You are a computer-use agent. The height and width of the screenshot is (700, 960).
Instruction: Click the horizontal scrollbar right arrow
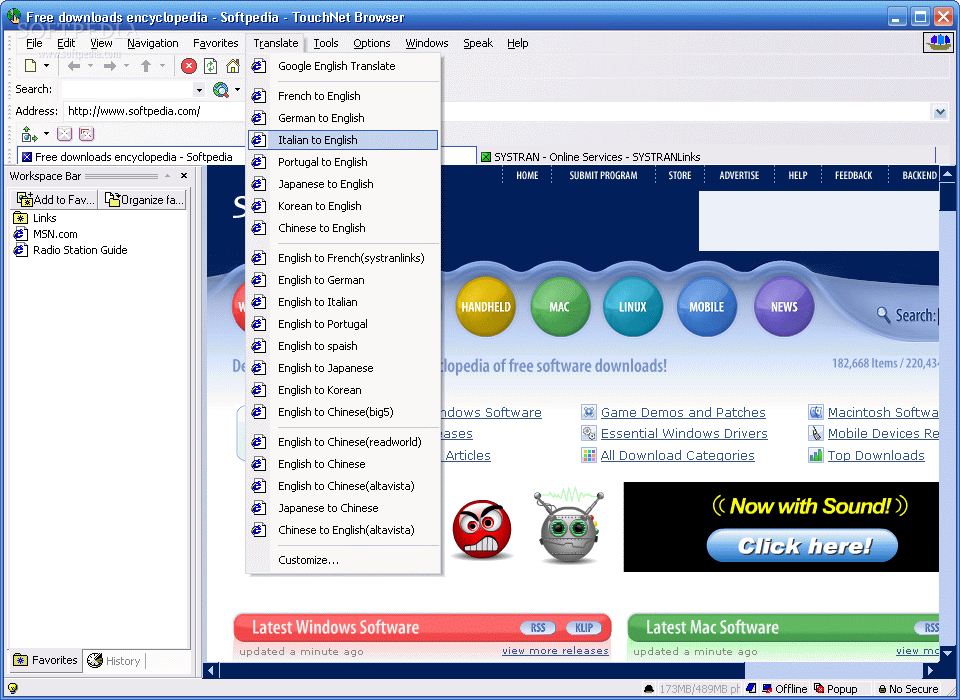[931, 671]
